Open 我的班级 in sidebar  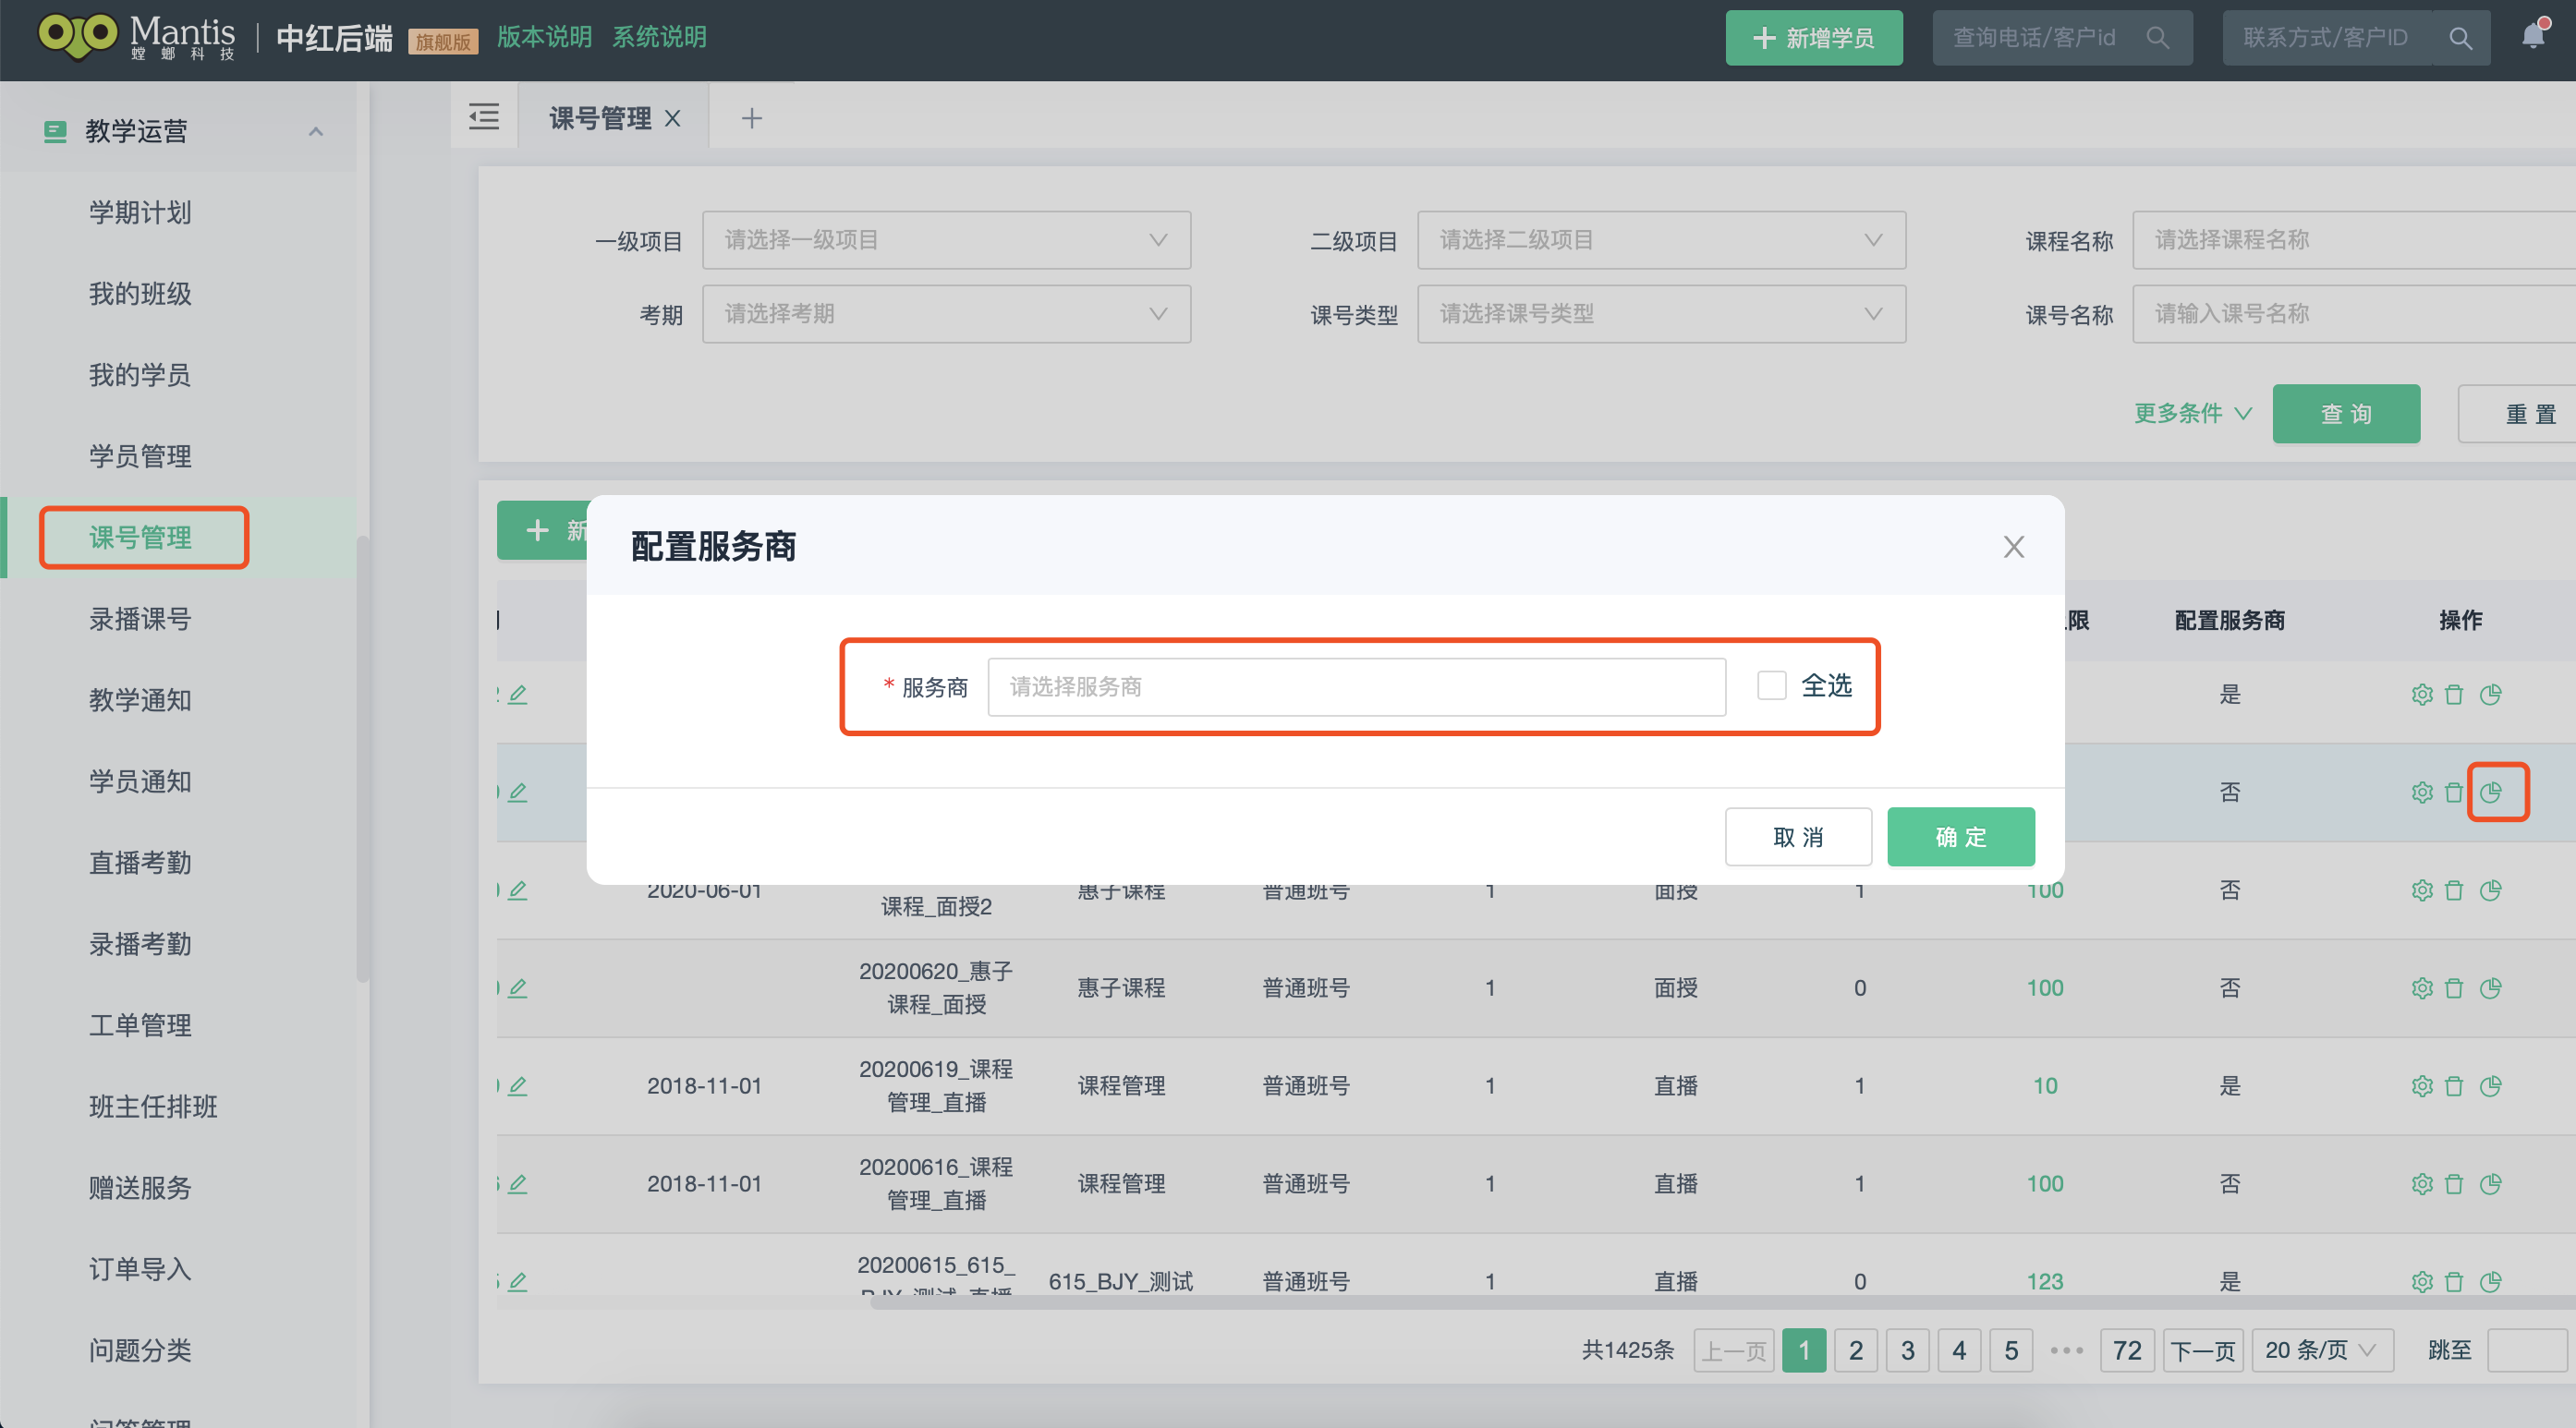click(x=140, y=294)
